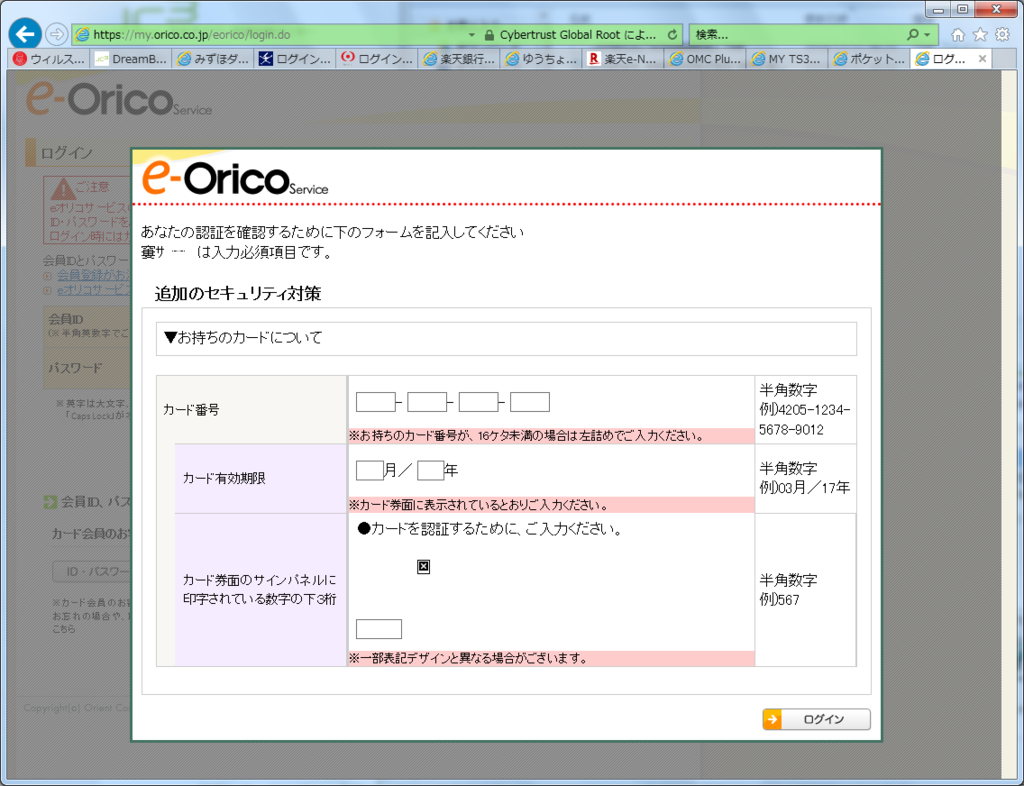Click the 例)03月/17年 example text
The height and width of the screenshot is (786, 1024).
click(805, 488)
